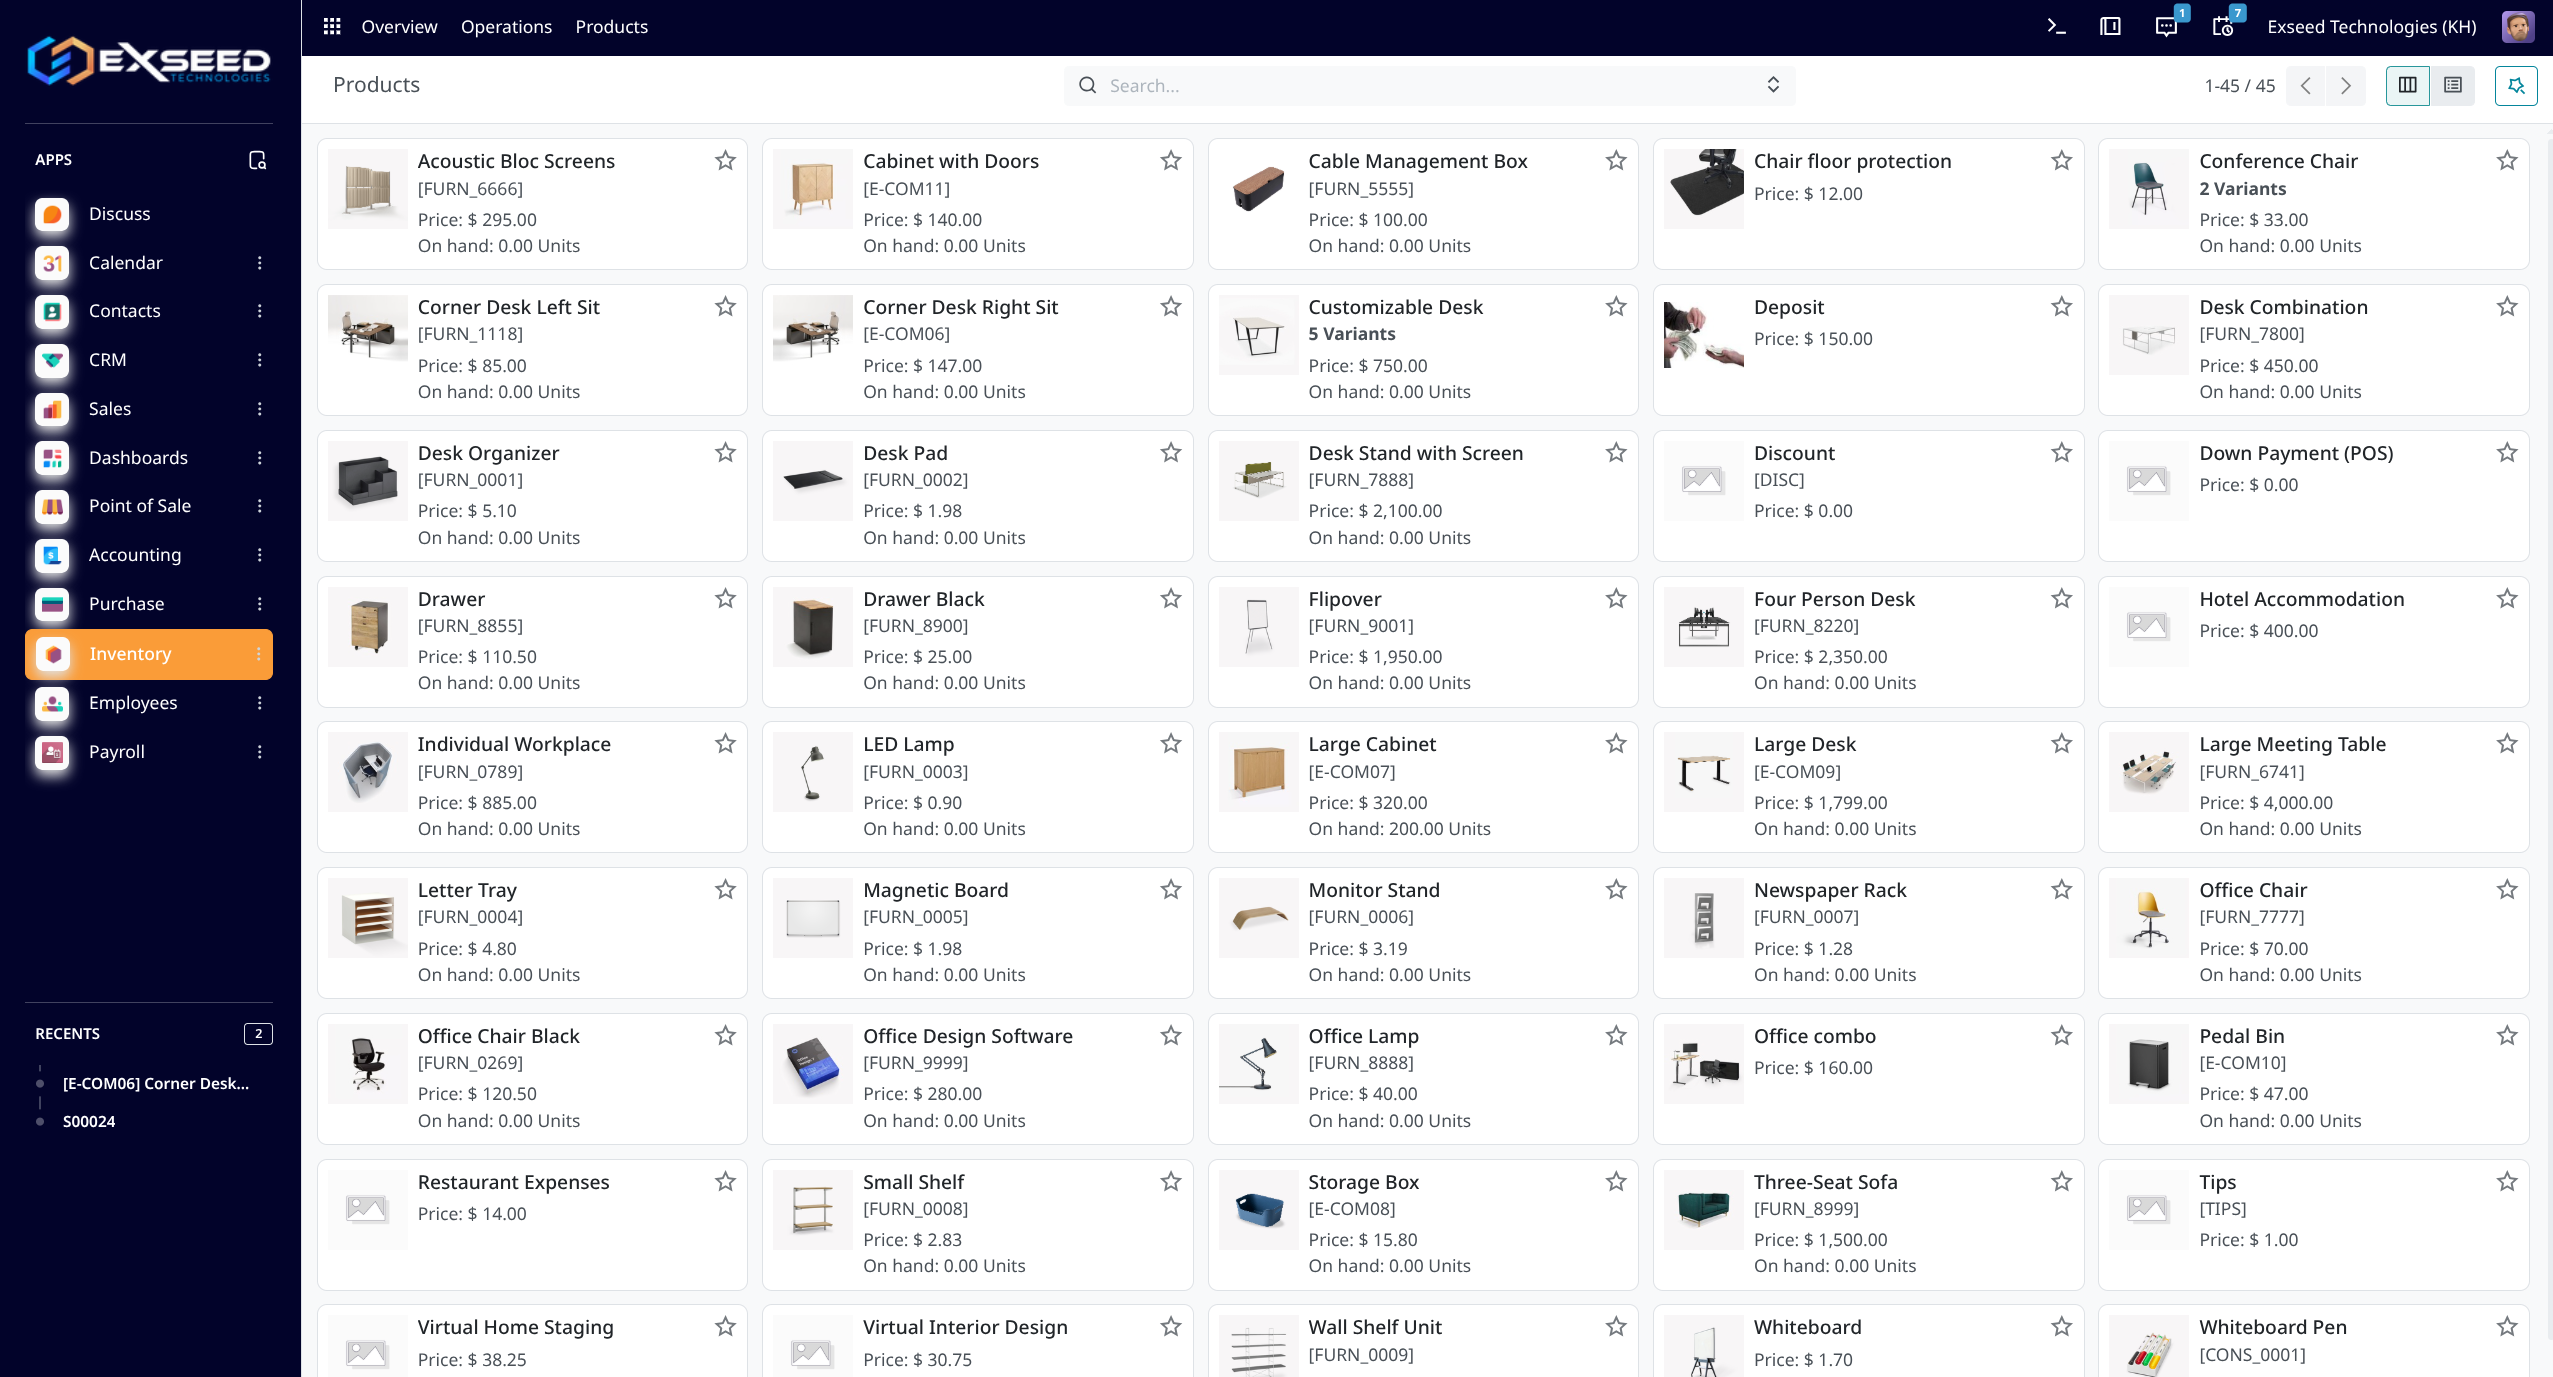
Task: Open the Operations menu
Action: point(506,27)
